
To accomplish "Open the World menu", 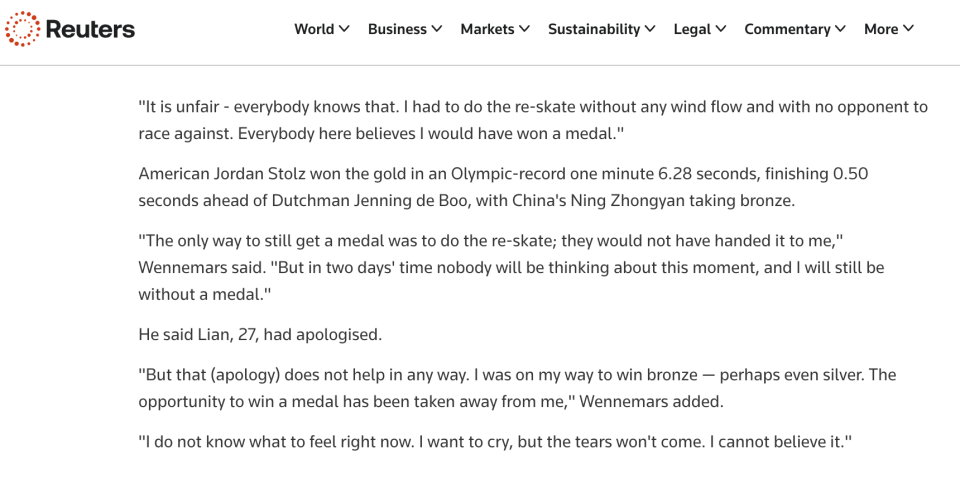I will pos(314,29).
